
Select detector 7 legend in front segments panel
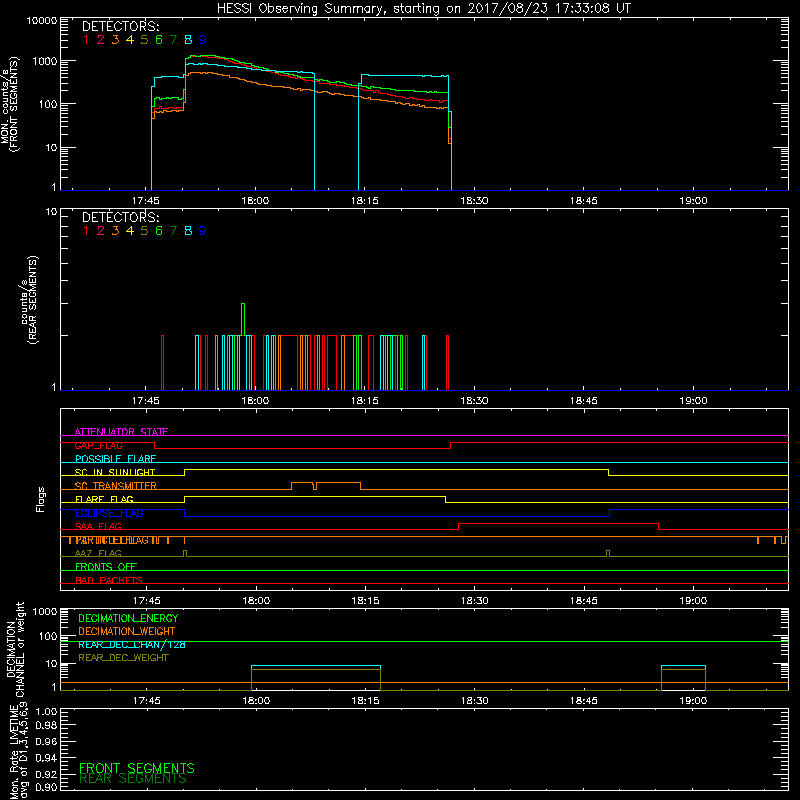click(173, 40)
